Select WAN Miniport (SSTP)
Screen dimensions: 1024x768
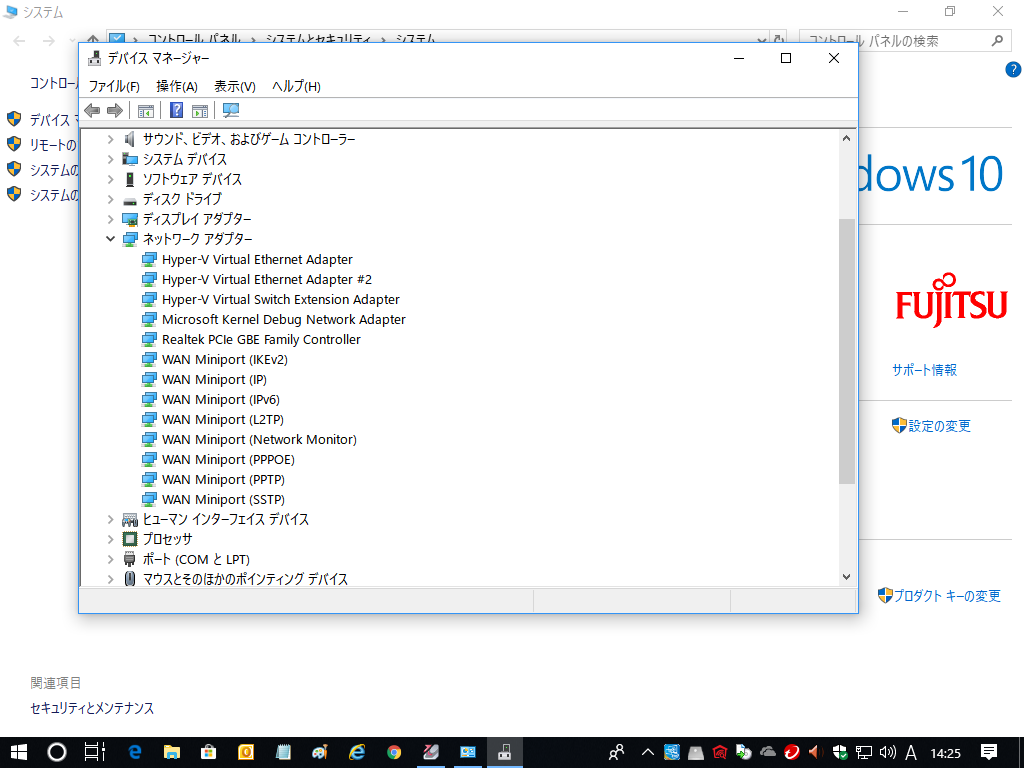(x=223, y=500)
